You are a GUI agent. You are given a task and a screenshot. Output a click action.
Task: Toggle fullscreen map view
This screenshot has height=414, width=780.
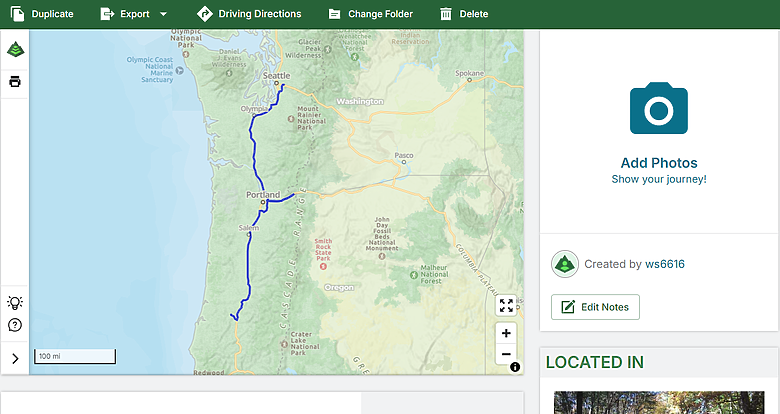pyautogui.click(x=506, y=305)
